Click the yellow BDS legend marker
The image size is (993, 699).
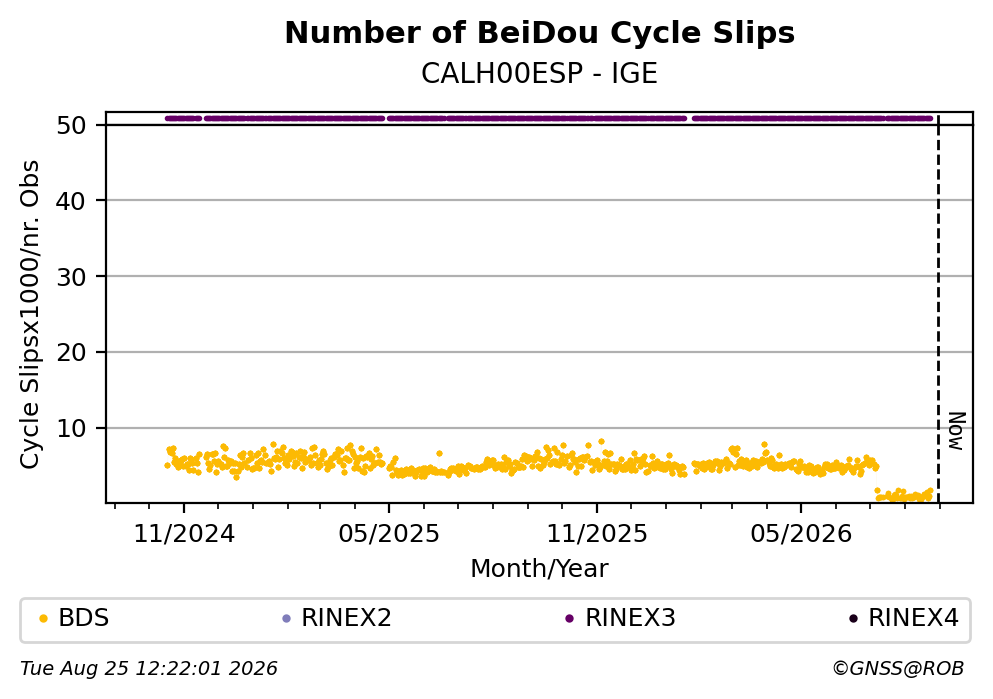pyautogui.click(x=43, y=619)
